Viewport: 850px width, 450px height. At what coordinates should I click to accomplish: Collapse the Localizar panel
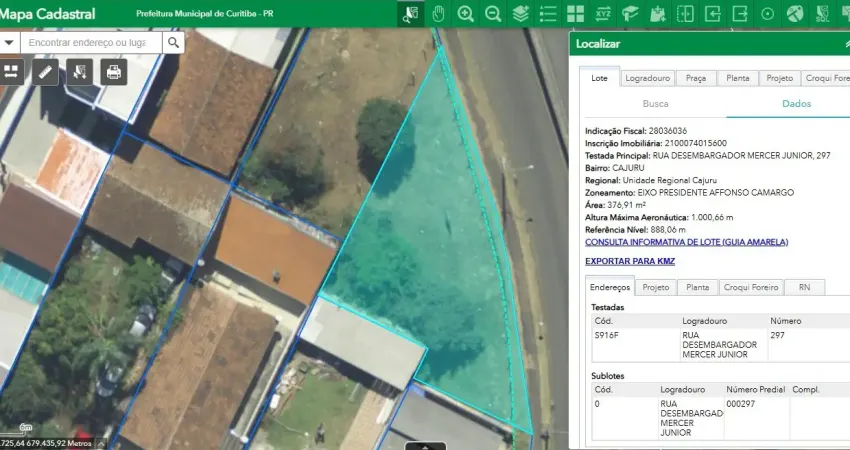(x=846, y=44)
